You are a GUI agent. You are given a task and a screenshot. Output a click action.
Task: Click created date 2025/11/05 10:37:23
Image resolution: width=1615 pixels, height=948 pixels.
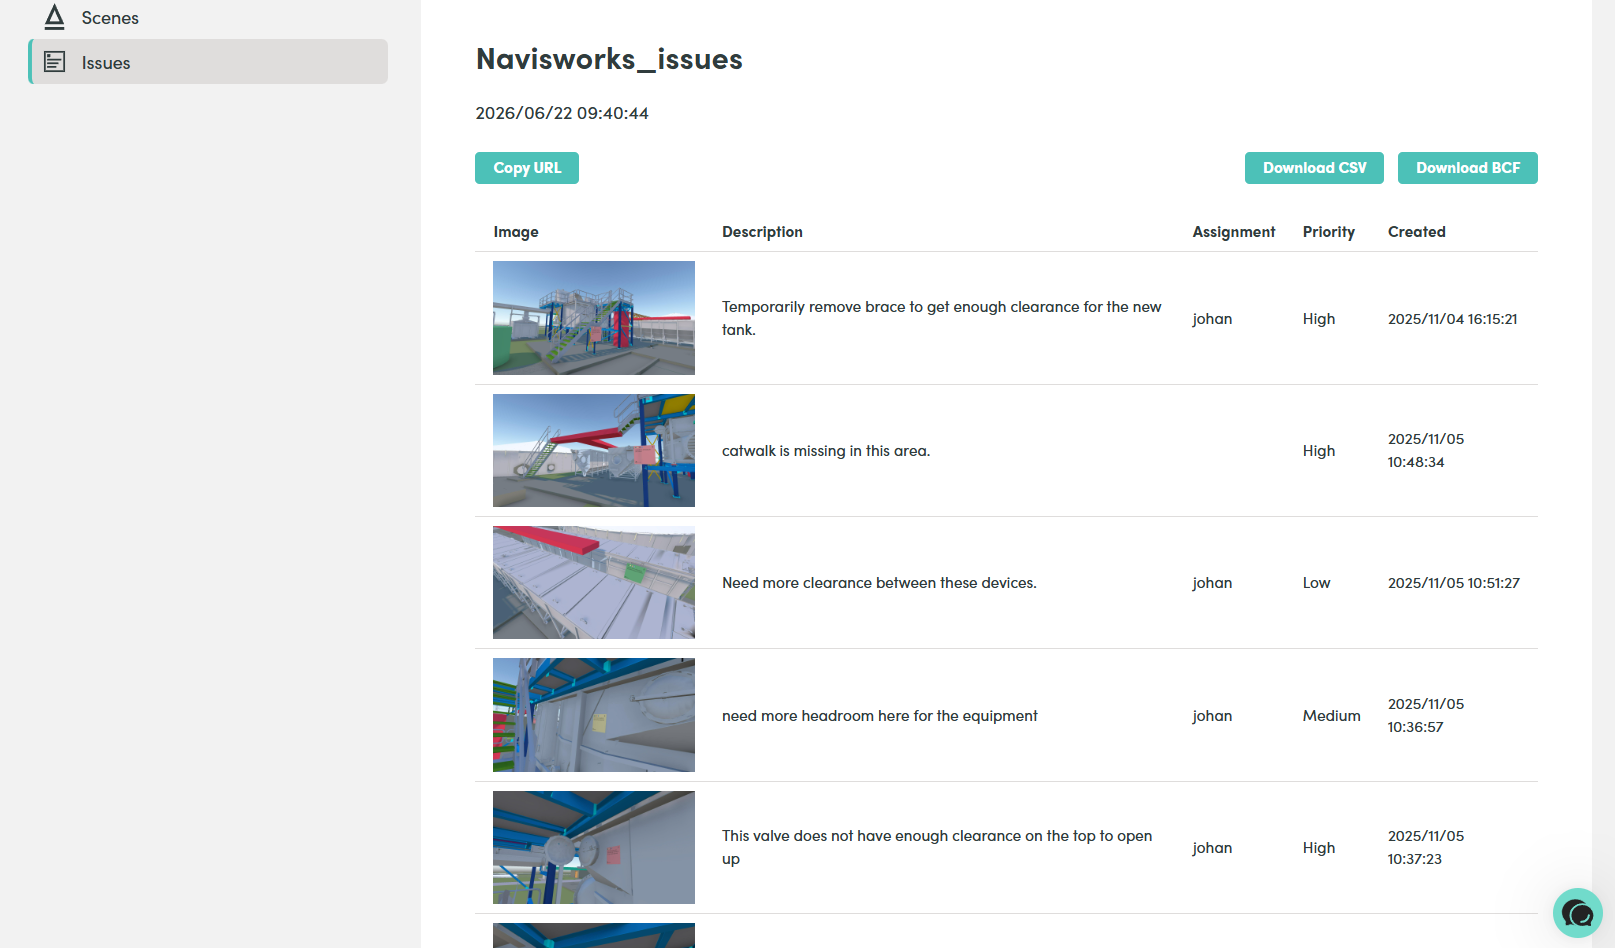1426,847
